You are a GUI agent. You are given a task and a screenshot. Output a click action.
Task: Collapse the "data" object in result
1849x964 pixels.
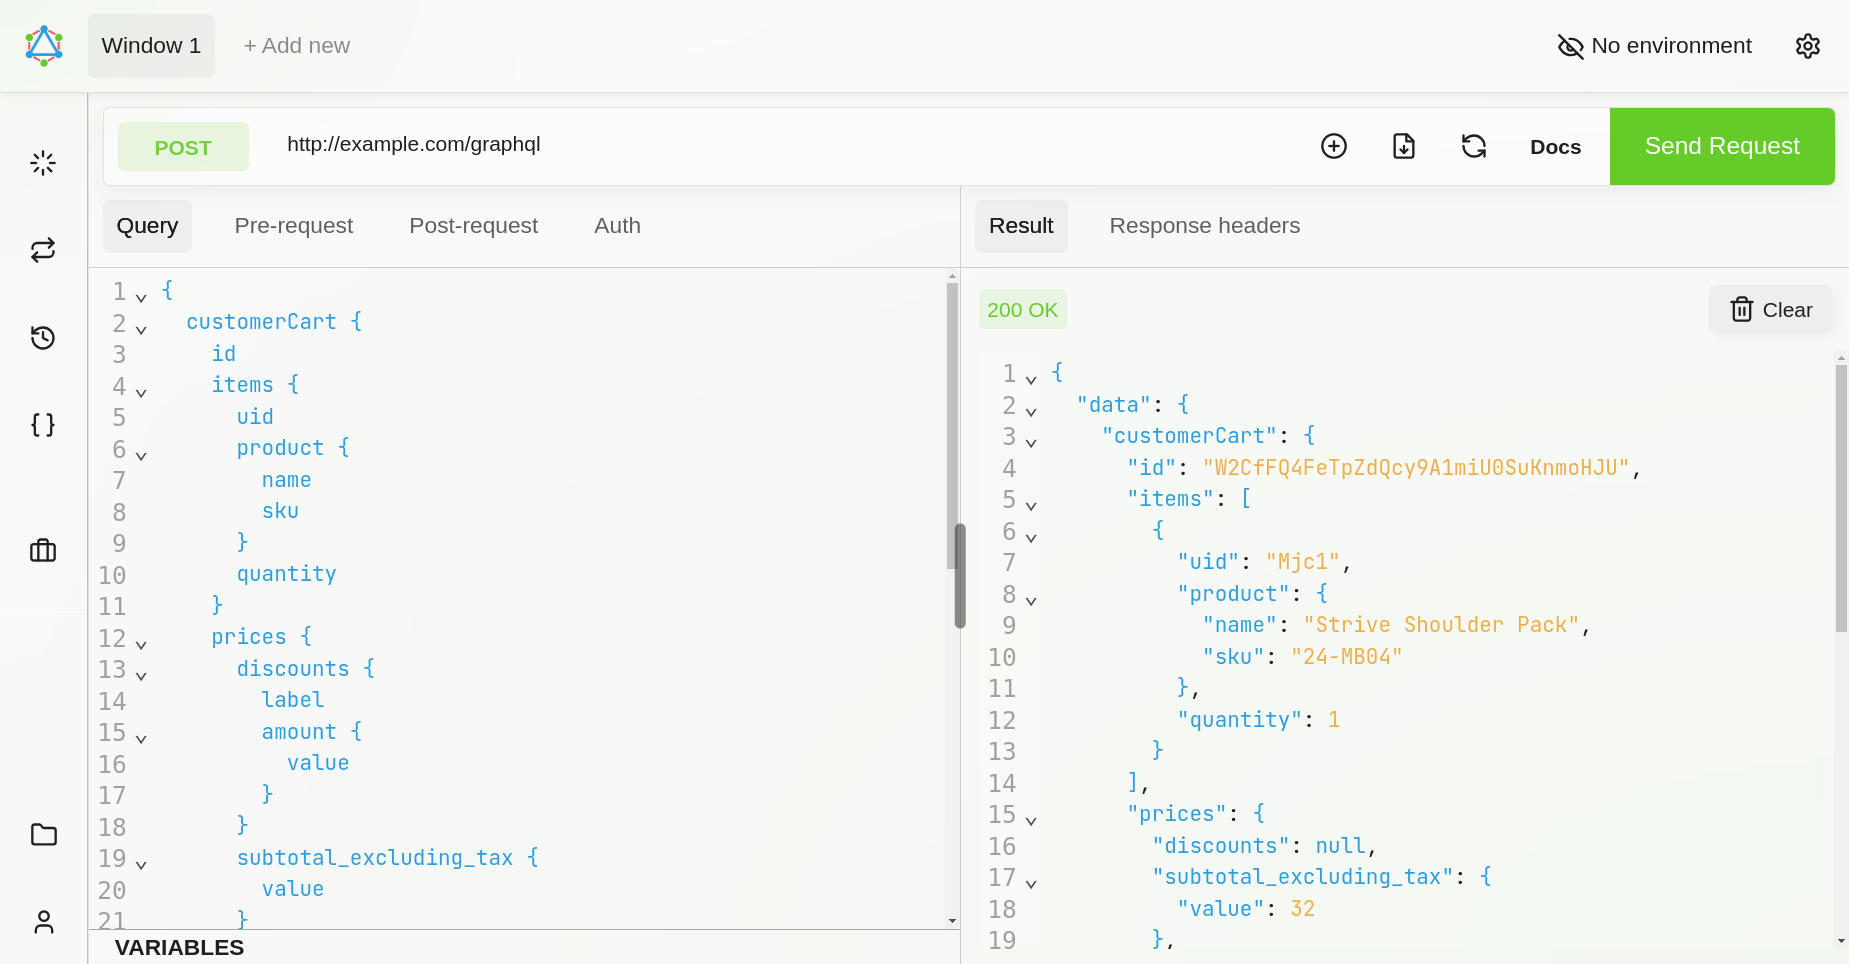coord(1031,411)
